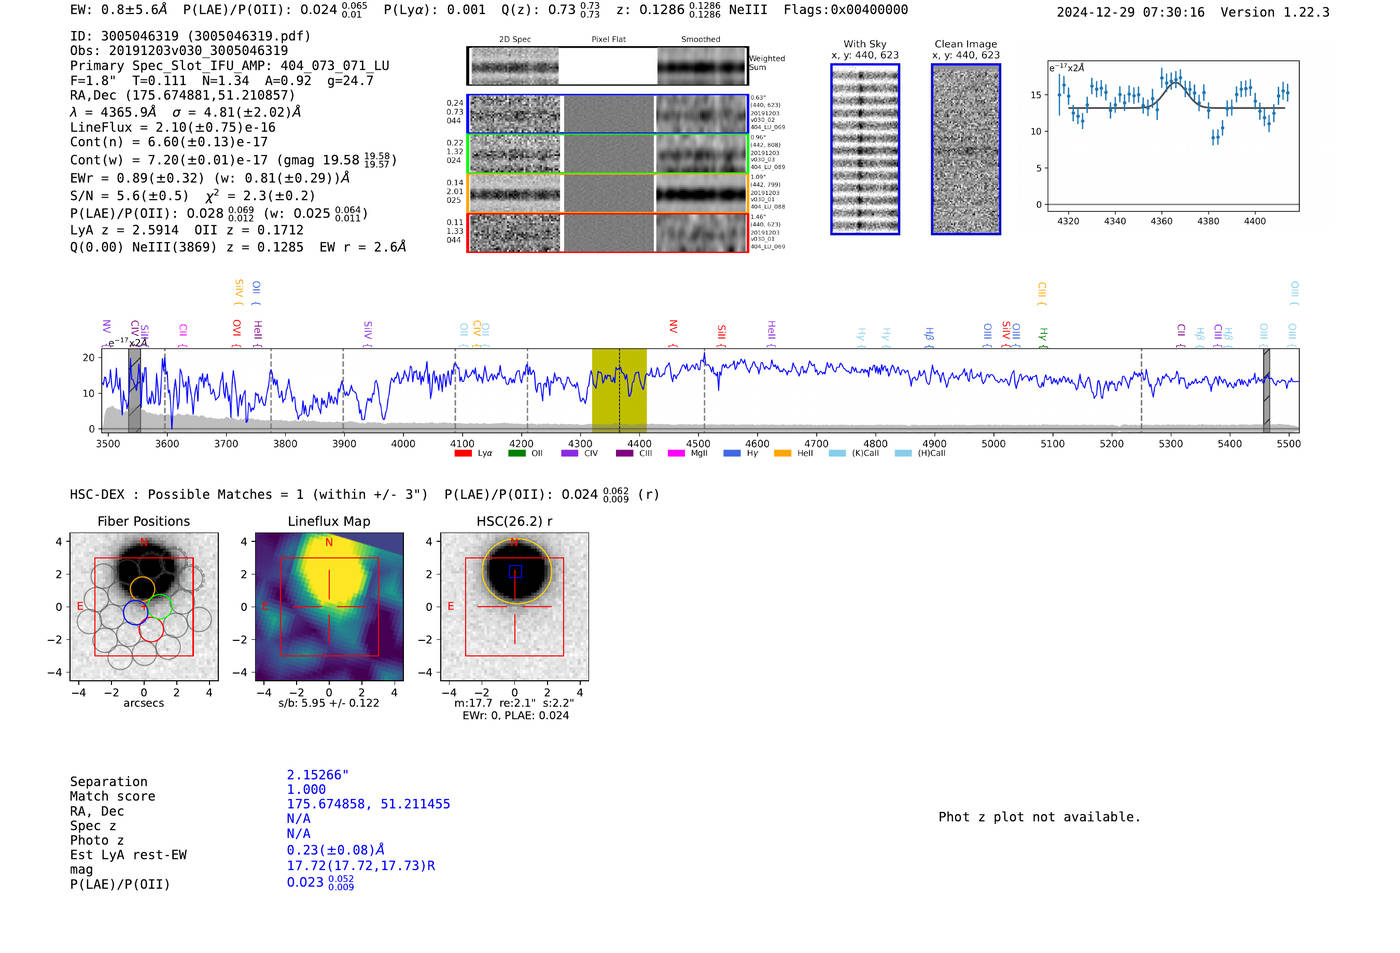1400x953 pixels.
Task: Click the green fiber circle in Fiber Positions
Action: point(160,606)
